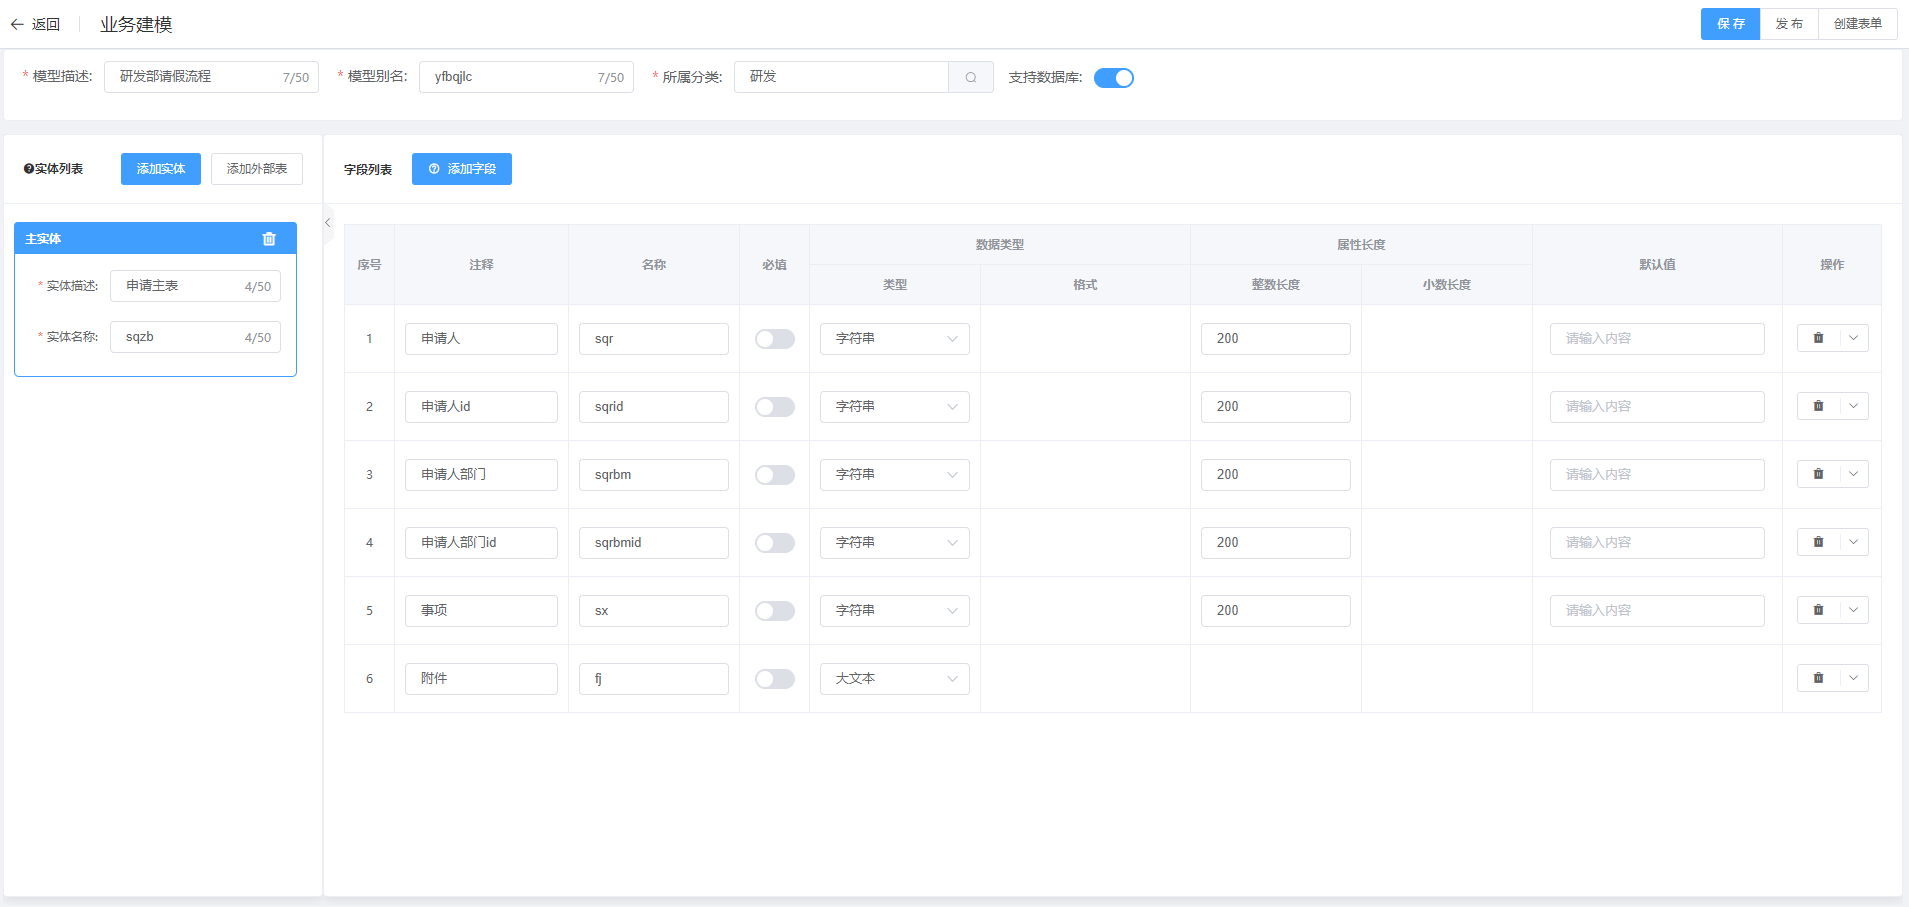Screen dimensions: 1909x907
Task: Enable required toggle for 附件 field
Action: [774, 679]
